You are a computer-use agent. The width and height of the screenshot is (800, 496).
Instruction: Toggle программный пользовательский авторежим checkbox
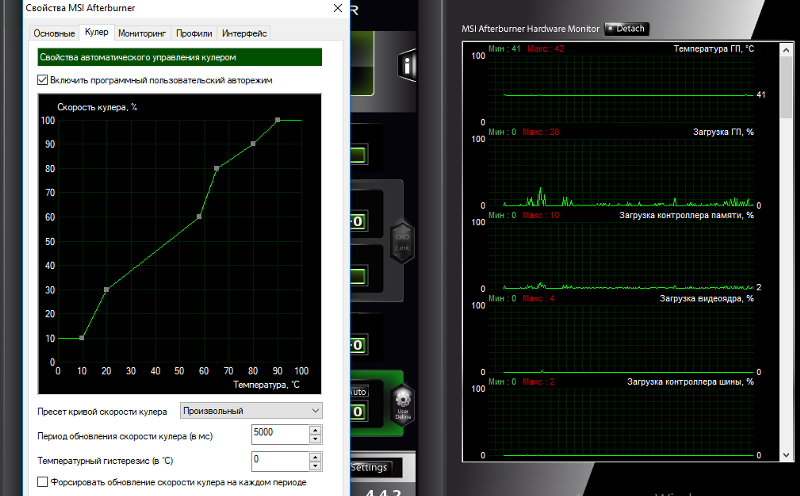coord(43,80)
